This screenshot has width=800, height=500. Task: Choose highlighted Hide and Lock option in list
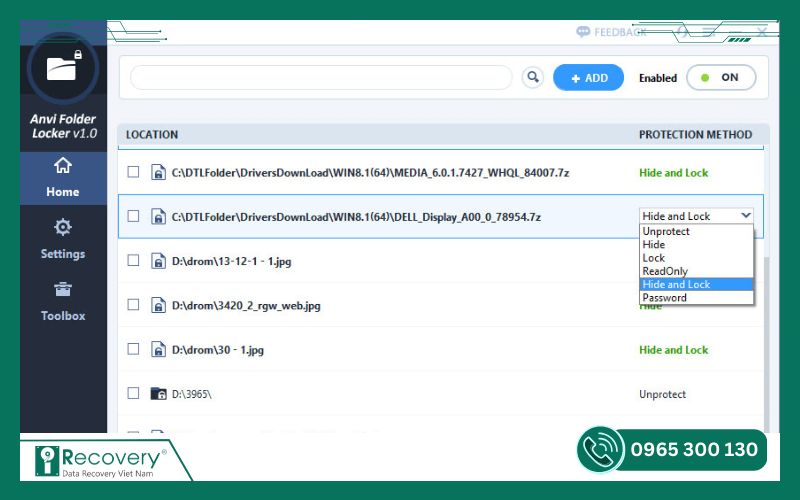(696, 284)
